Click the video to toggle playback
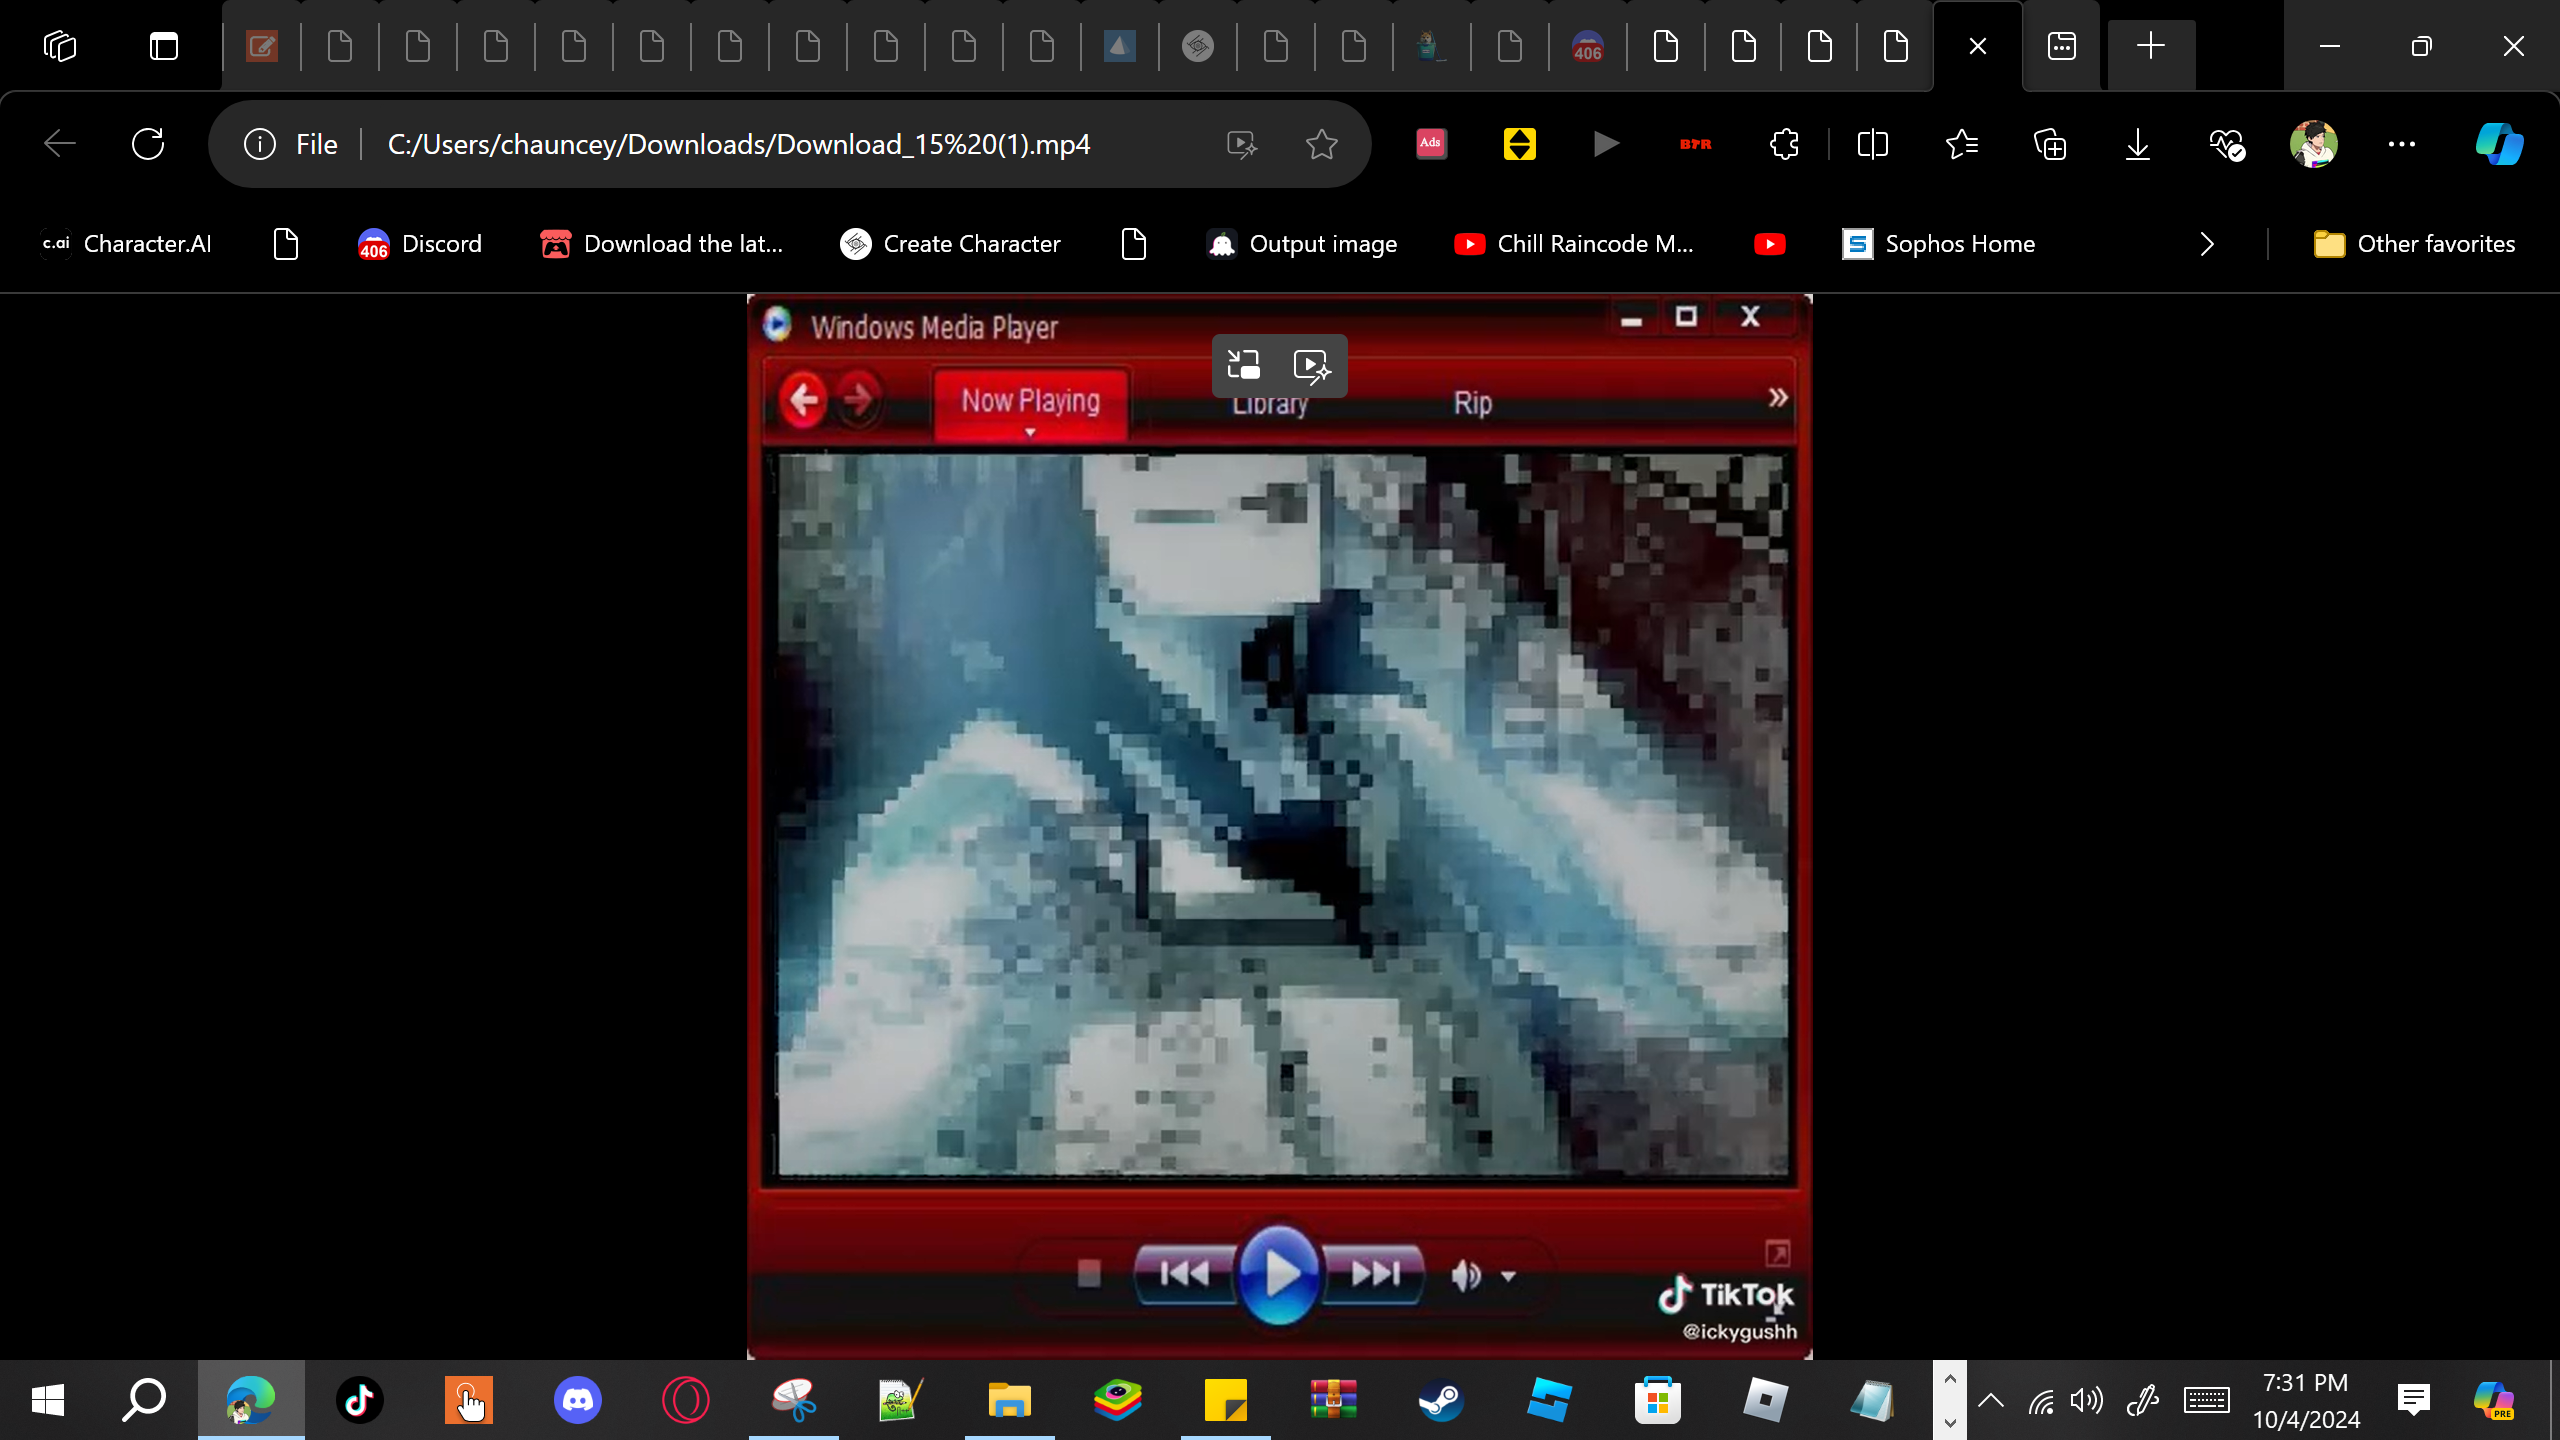This screenshot has height=1440, width=2560. pyautogui.click(x=1280, y=826)
